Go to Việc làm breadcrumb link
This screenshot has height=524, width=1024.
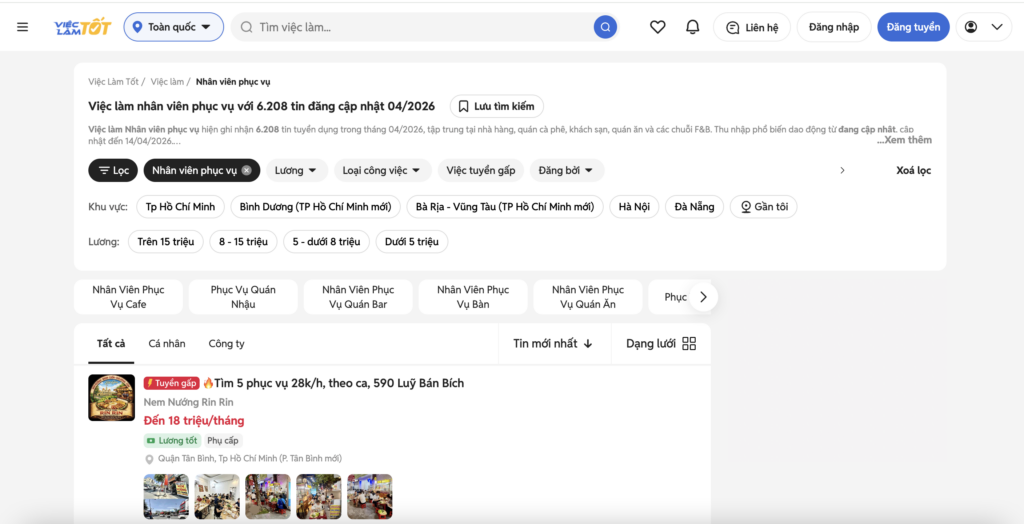(x=167, y=82)
